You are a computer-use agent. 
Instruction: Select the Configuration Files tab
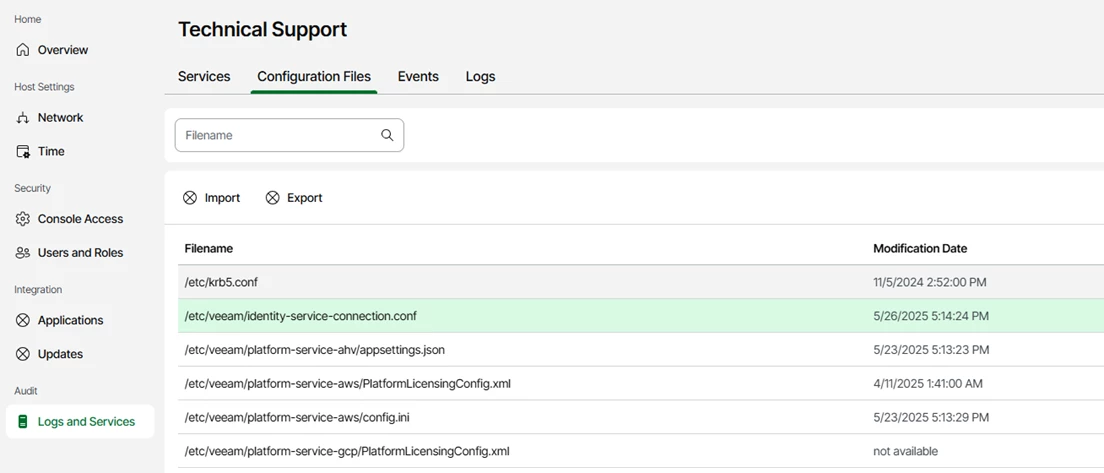tap(314, 77)
